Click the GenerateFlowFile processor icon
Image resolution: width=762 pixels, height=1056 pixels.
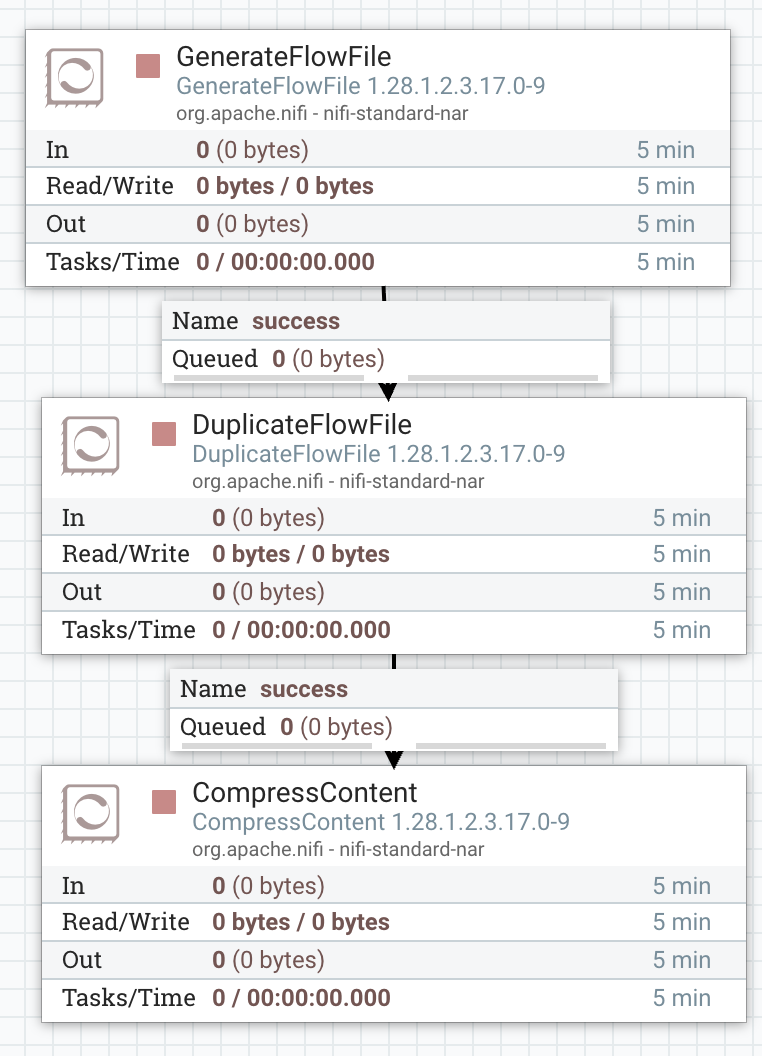[x=76, y=76]
